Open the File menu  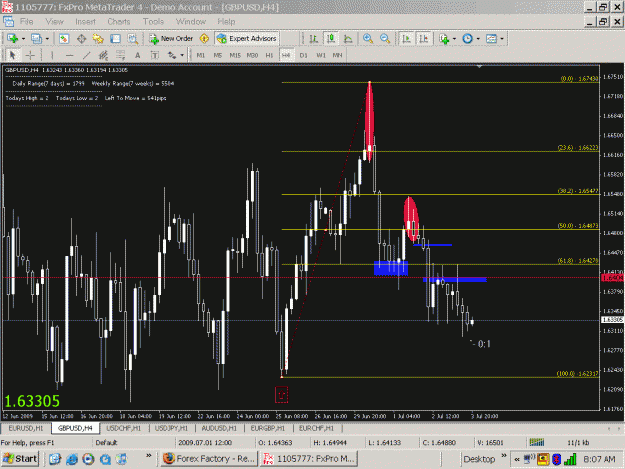pos(27,22)
